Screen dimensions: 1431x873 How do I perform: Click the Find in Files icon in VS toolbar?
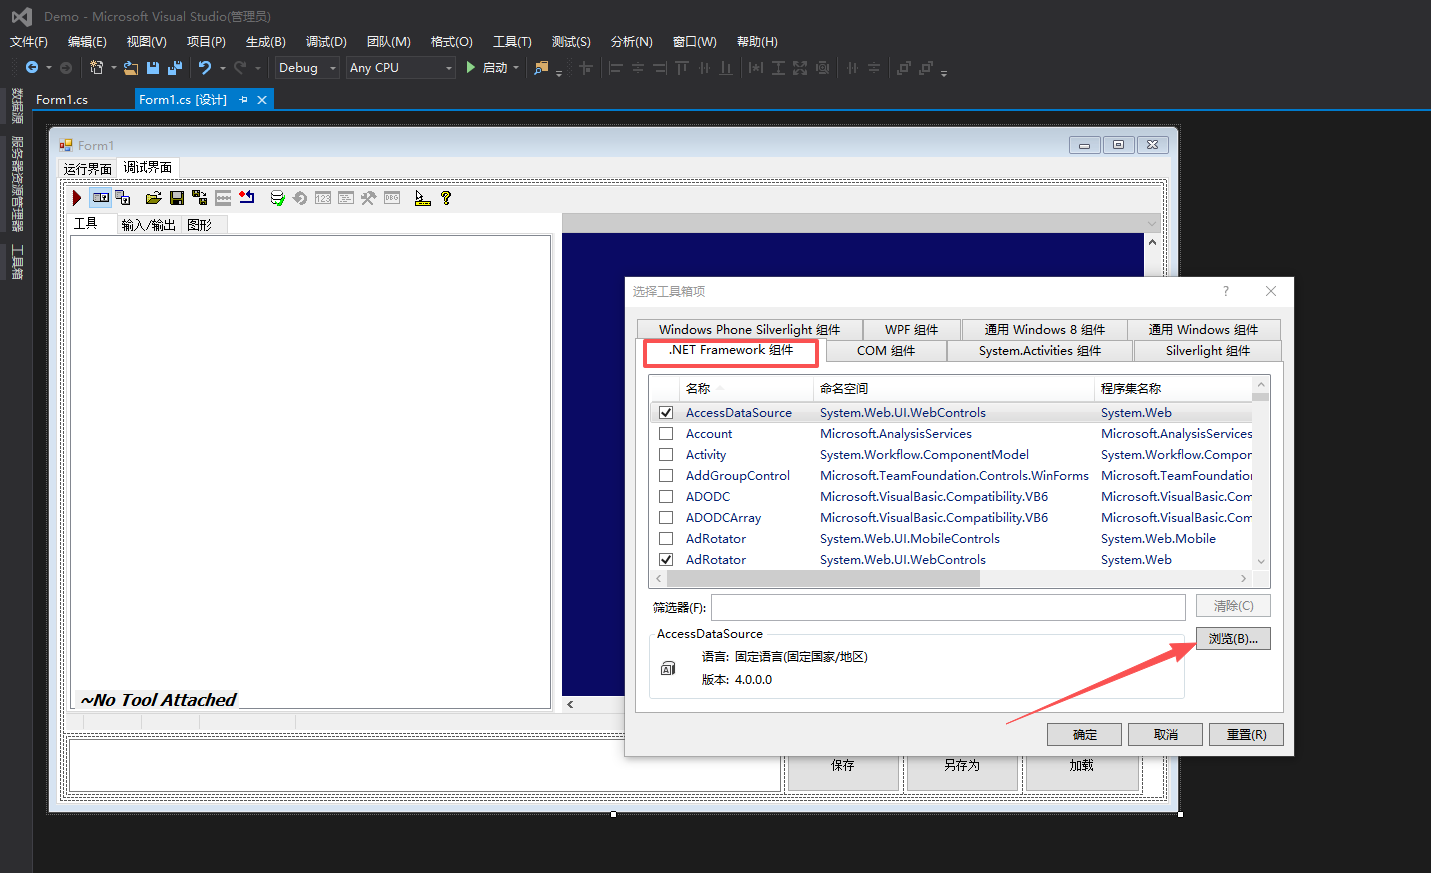tap(541, 68)
